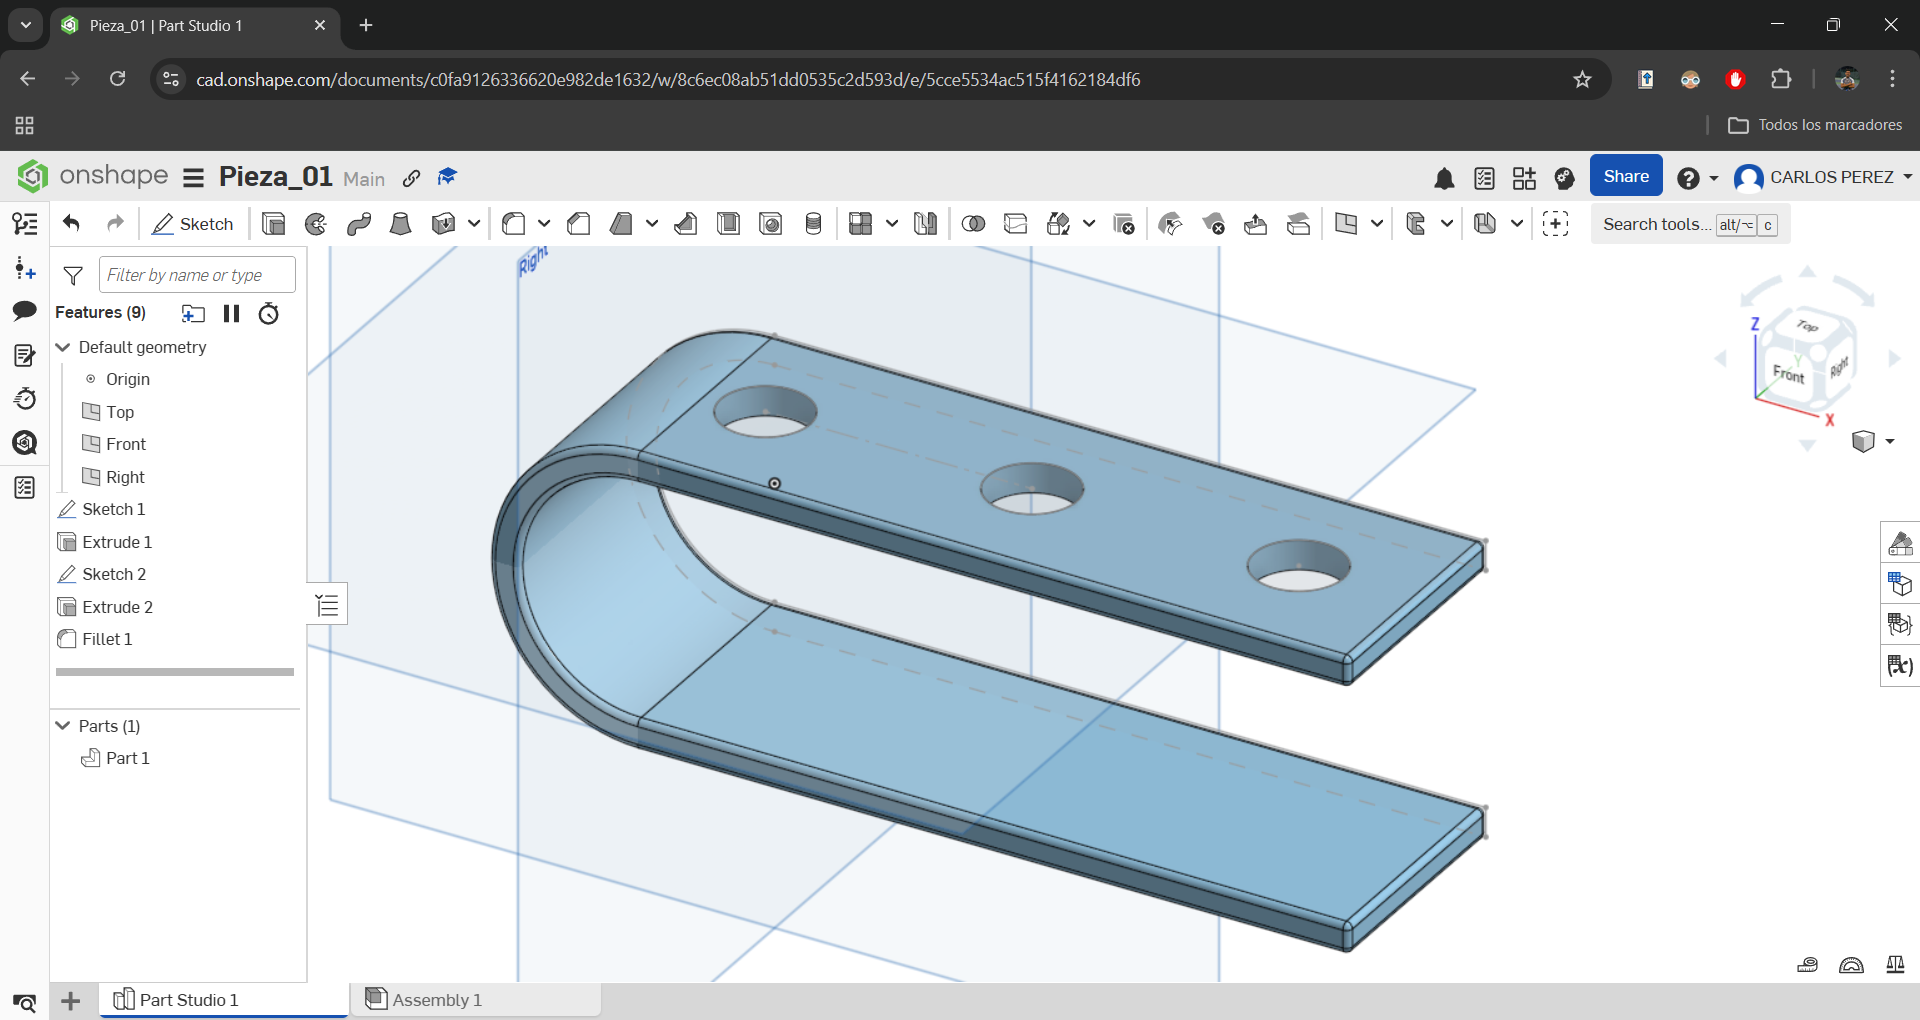Open the view cube dropdown arrow

click(1888, 441)
